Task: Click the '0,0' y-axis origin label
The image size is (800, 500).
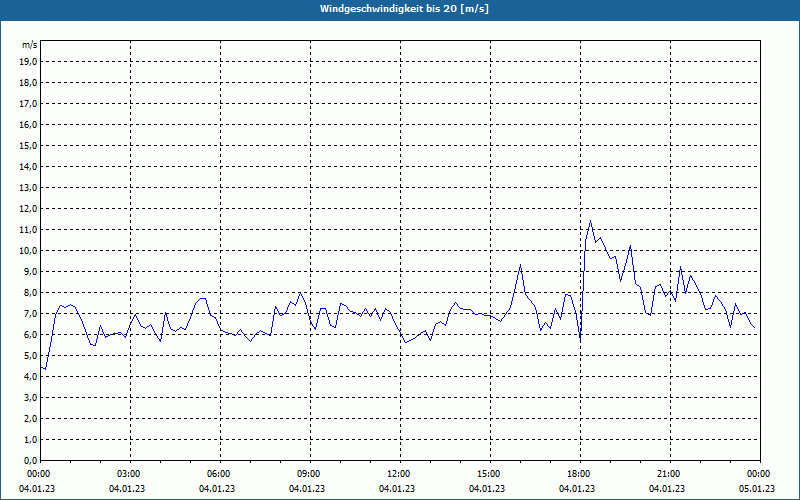Action: (31, 460)
